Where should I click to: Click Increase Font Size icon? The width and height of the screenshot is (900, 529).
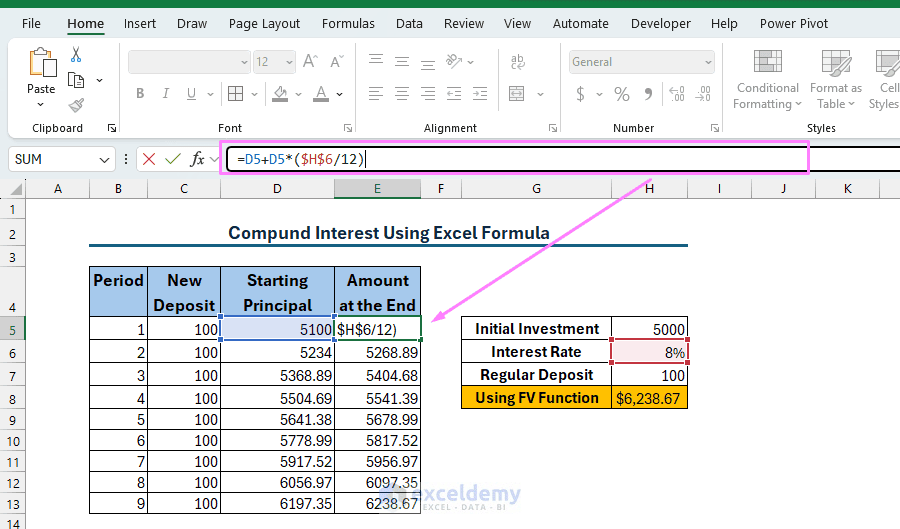pos(311,61)
